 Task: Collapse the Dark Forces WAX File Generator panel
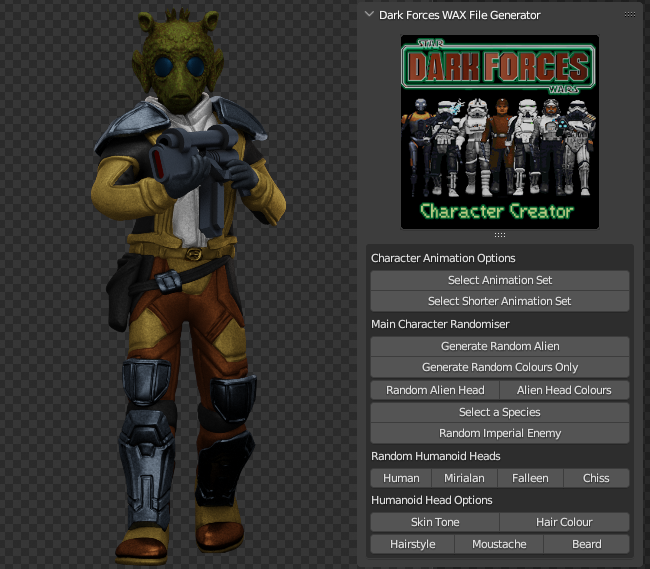pos(369,15)
